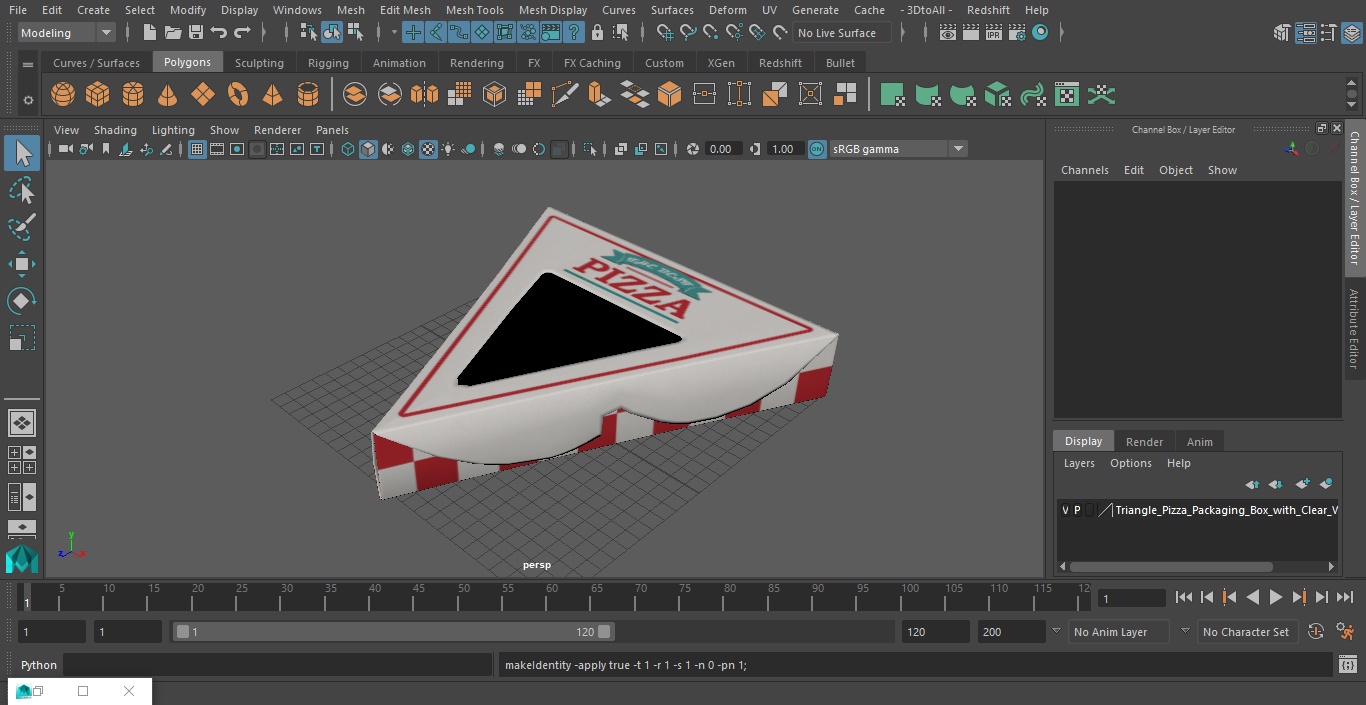Activate the Select tool arrow

[x=22, y=153]
